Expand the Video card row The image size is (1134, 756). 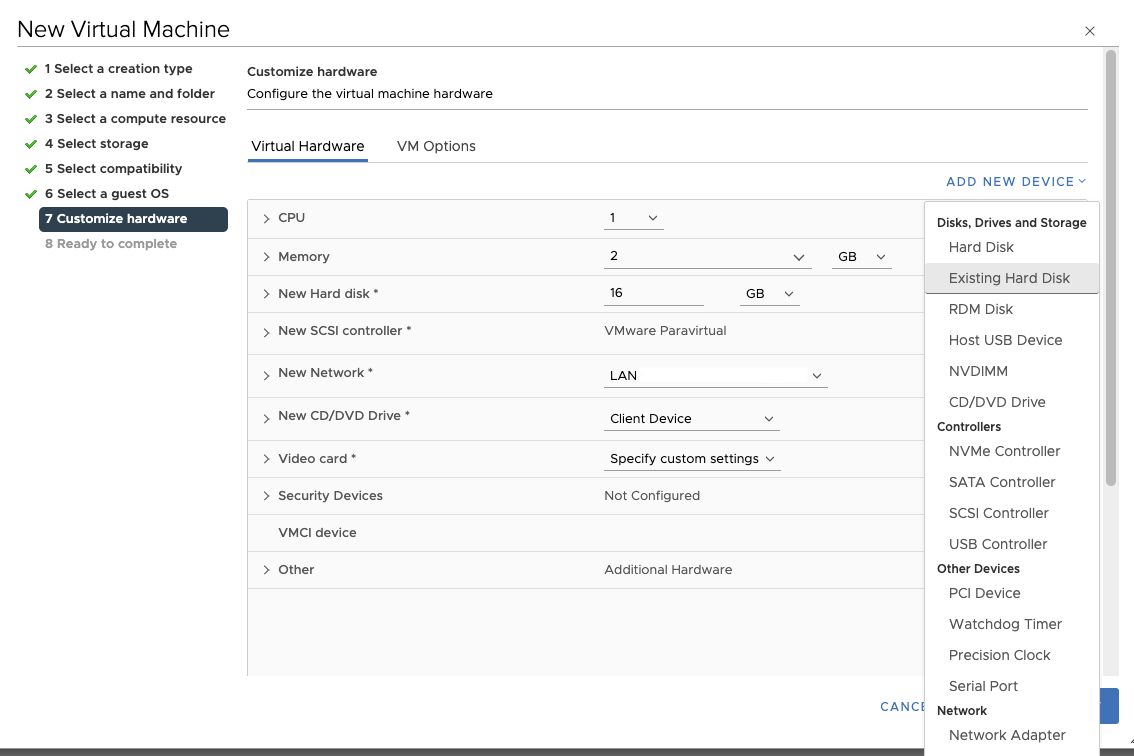click(x=267, y=459)
